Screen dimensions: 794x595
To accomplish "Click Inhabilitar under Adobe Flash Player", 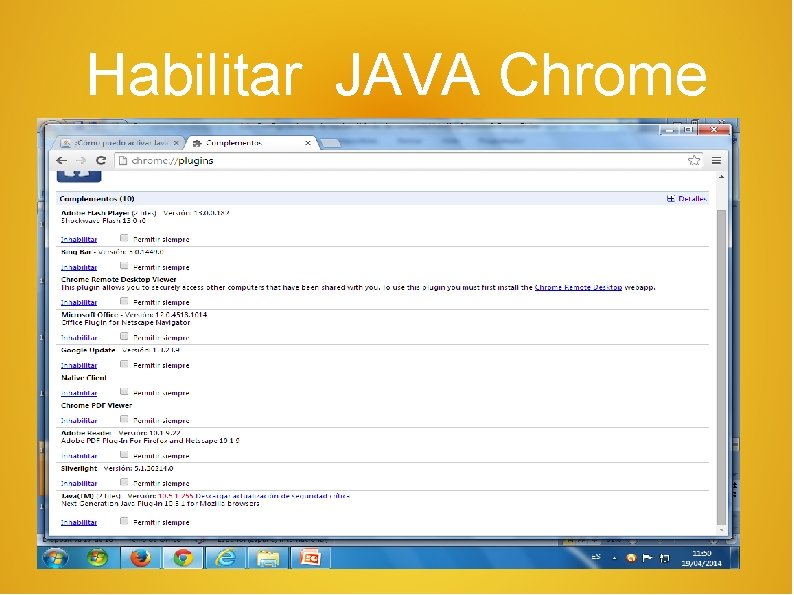I will point(79,240).
